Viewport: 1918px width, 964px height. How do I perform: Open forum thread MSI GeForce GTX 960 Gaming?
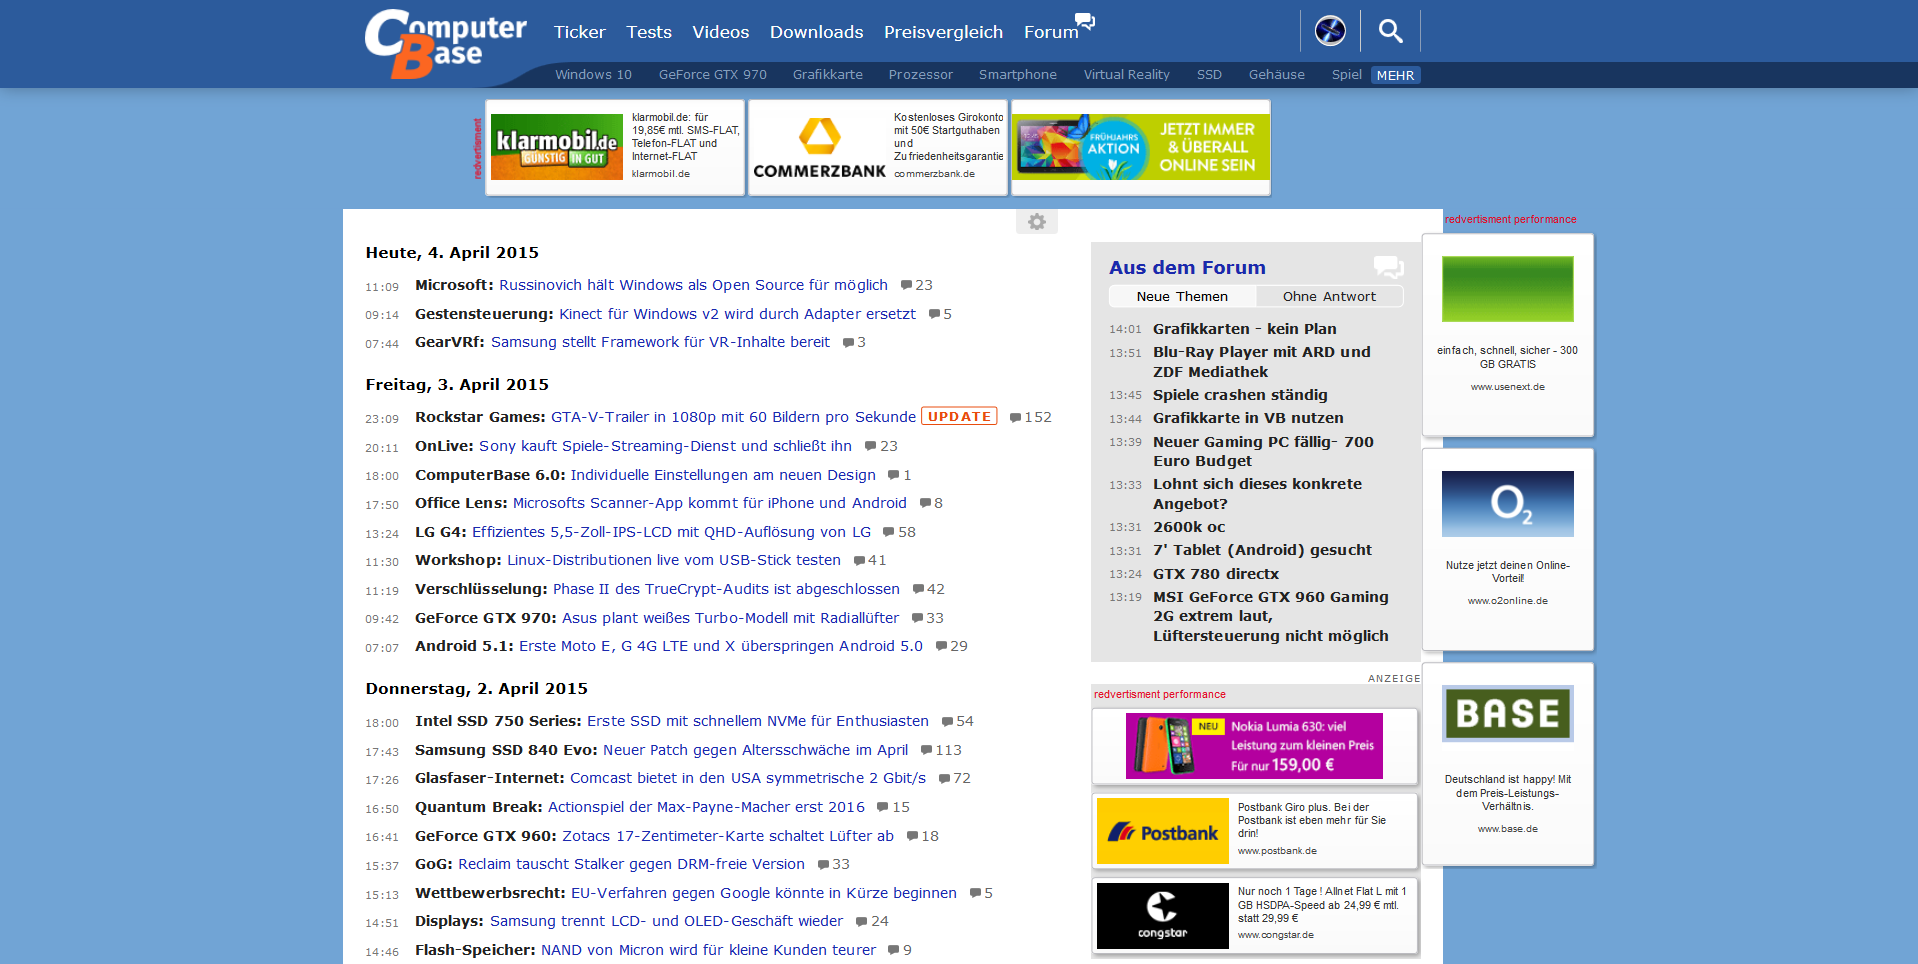(1271, 616)
